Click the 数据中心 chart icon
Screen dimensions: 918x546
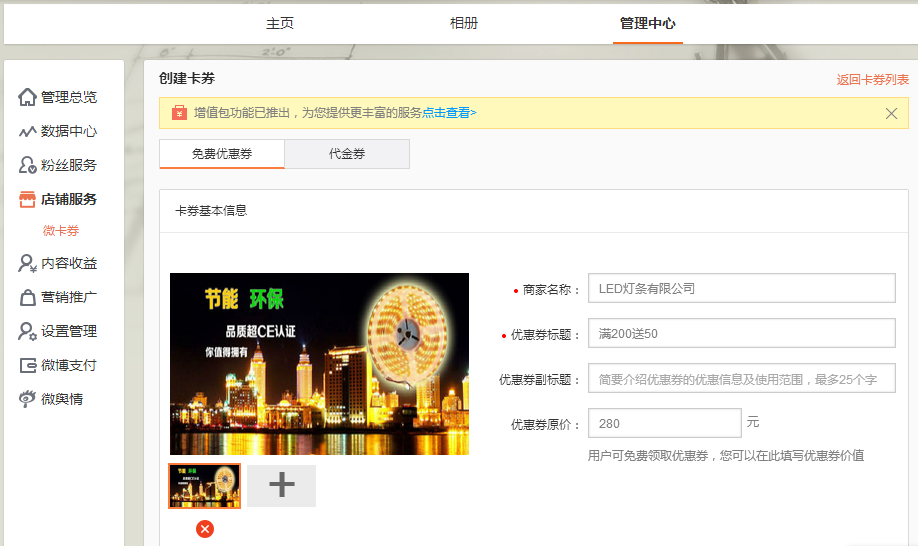(28, 132)
